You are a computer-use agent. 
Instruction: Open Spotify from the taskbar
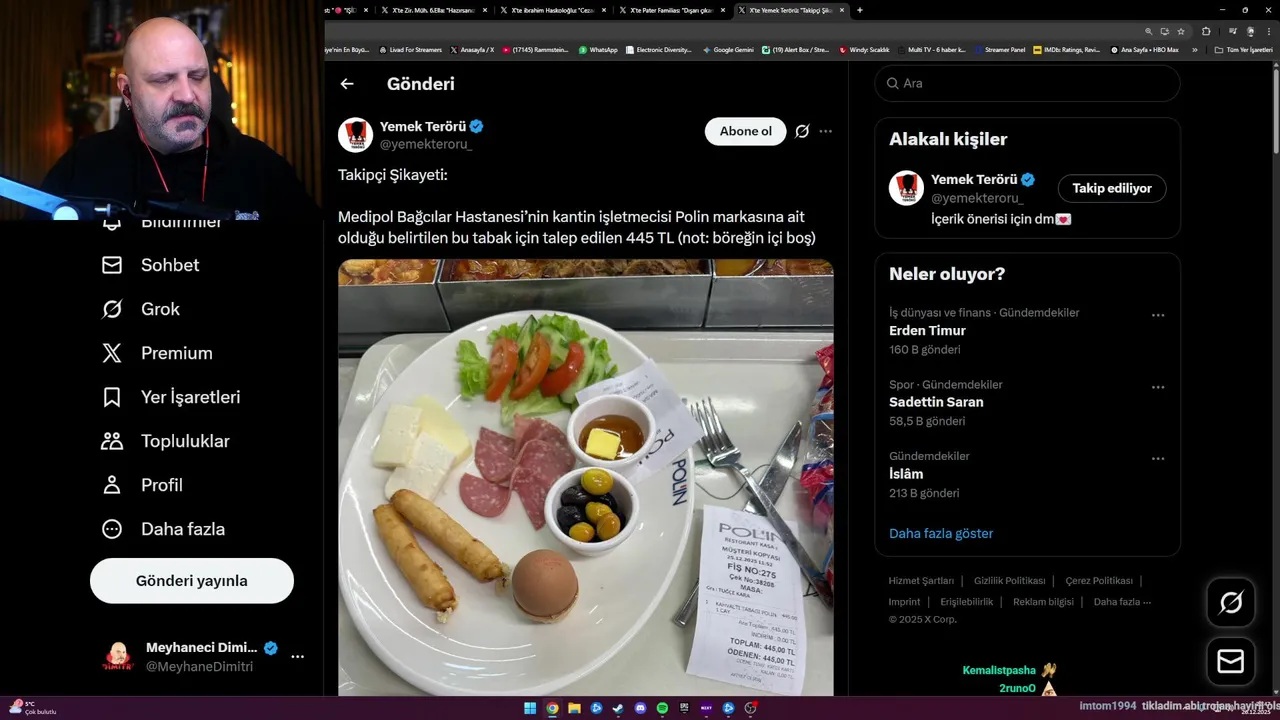click(662, 708)
